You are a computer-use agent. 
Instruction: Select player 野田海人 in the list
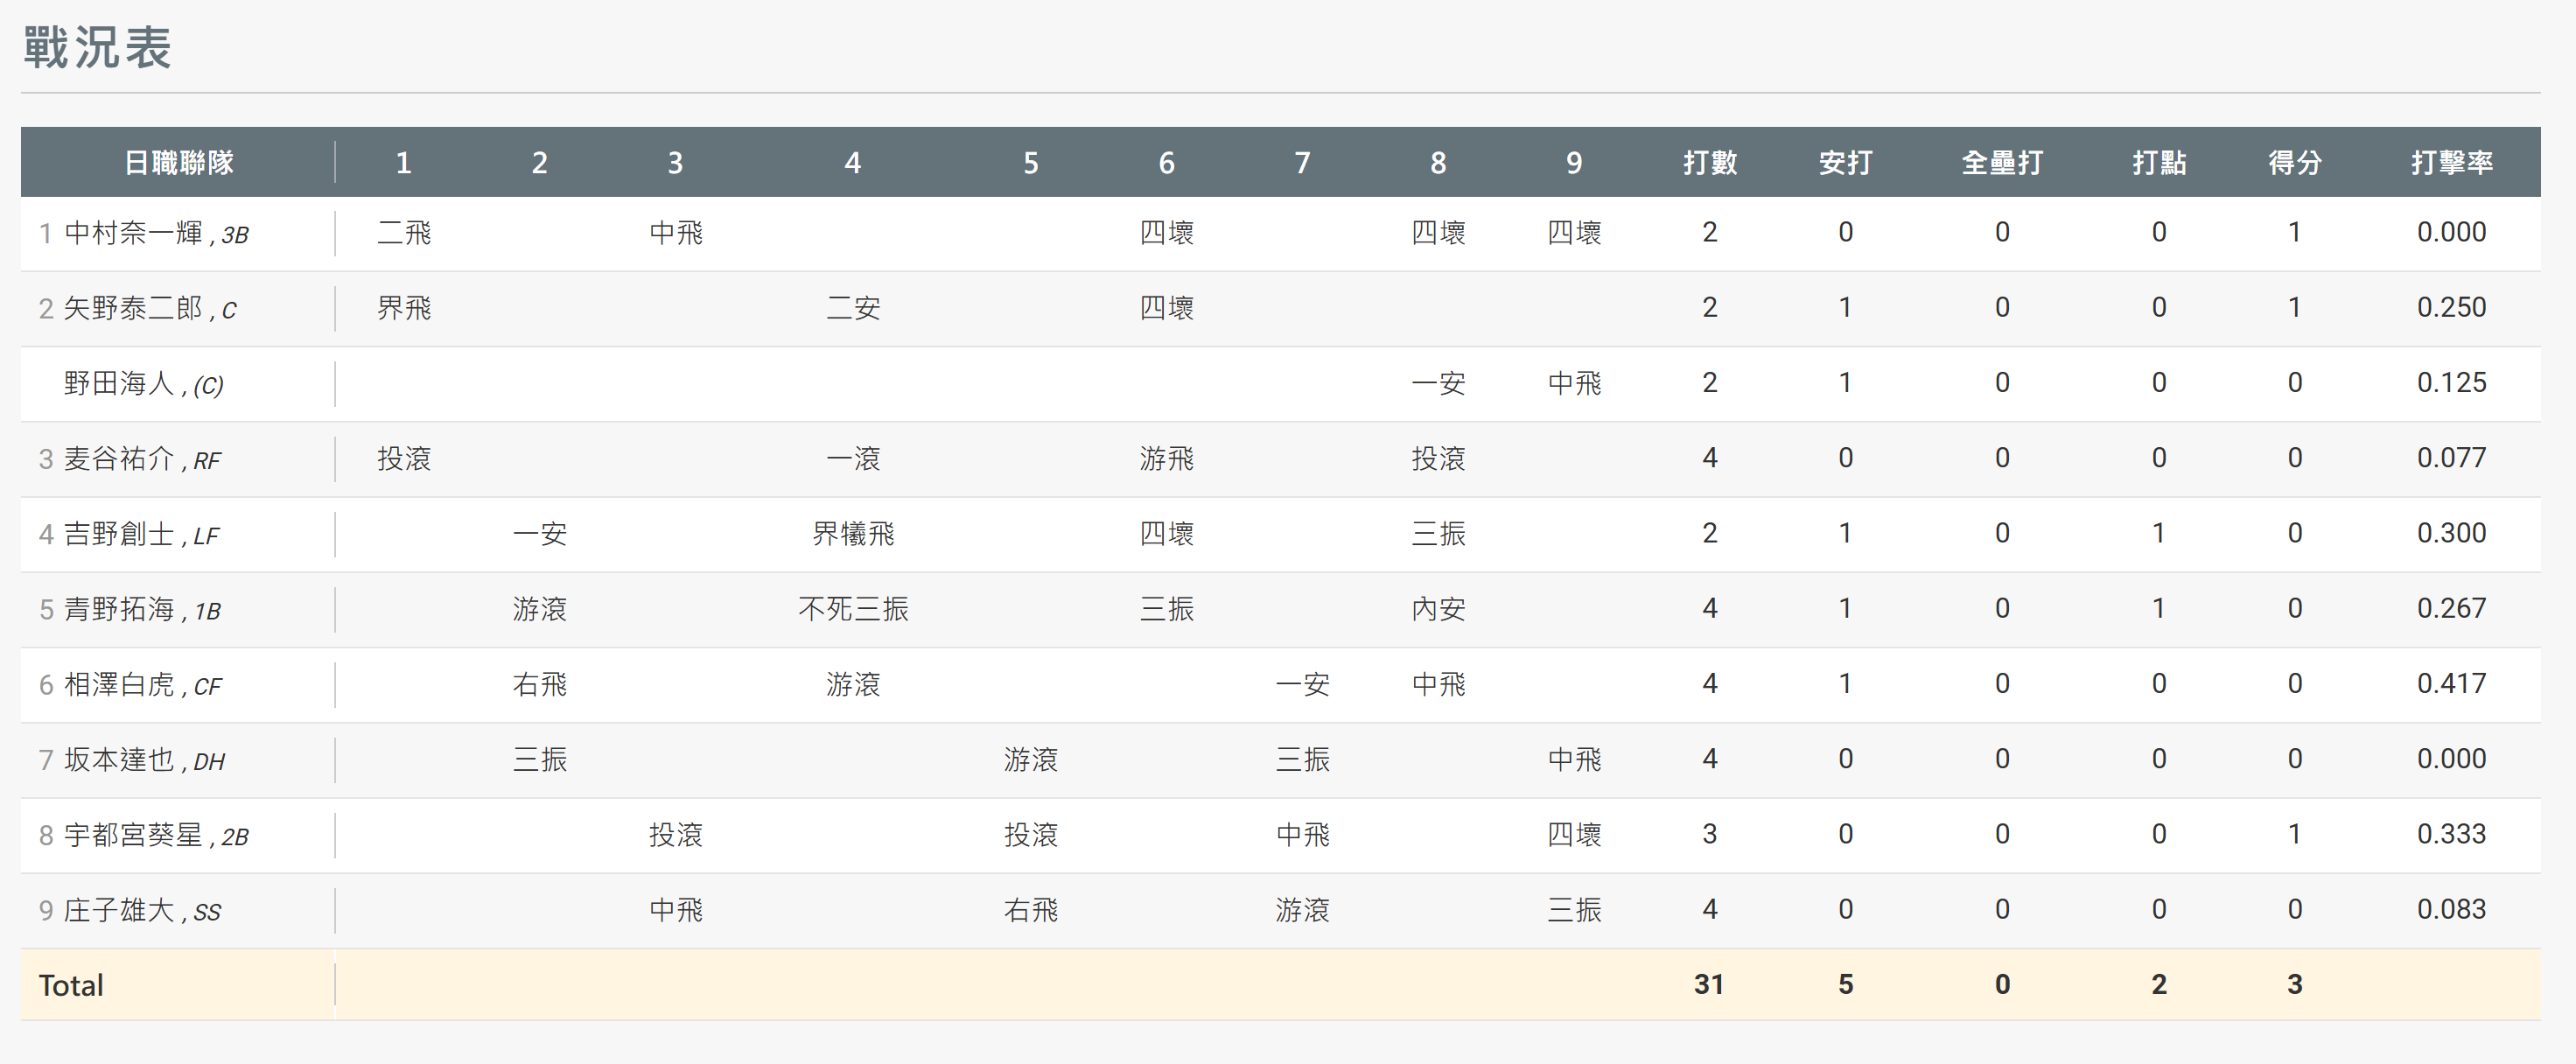[119, 383]
